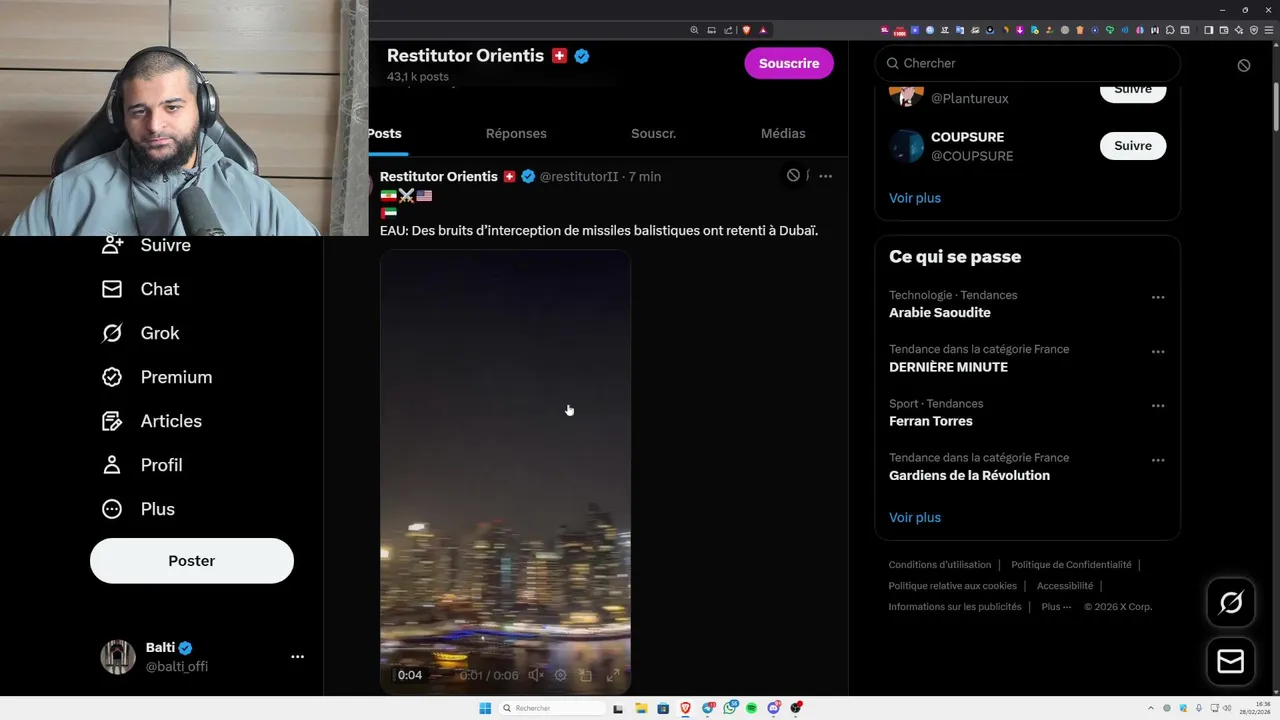Image resolution: width=1280 pixels, height=720 pixels.
Task: Open options for DERNIÈRE MINUTE trend
Action: 1158,352
